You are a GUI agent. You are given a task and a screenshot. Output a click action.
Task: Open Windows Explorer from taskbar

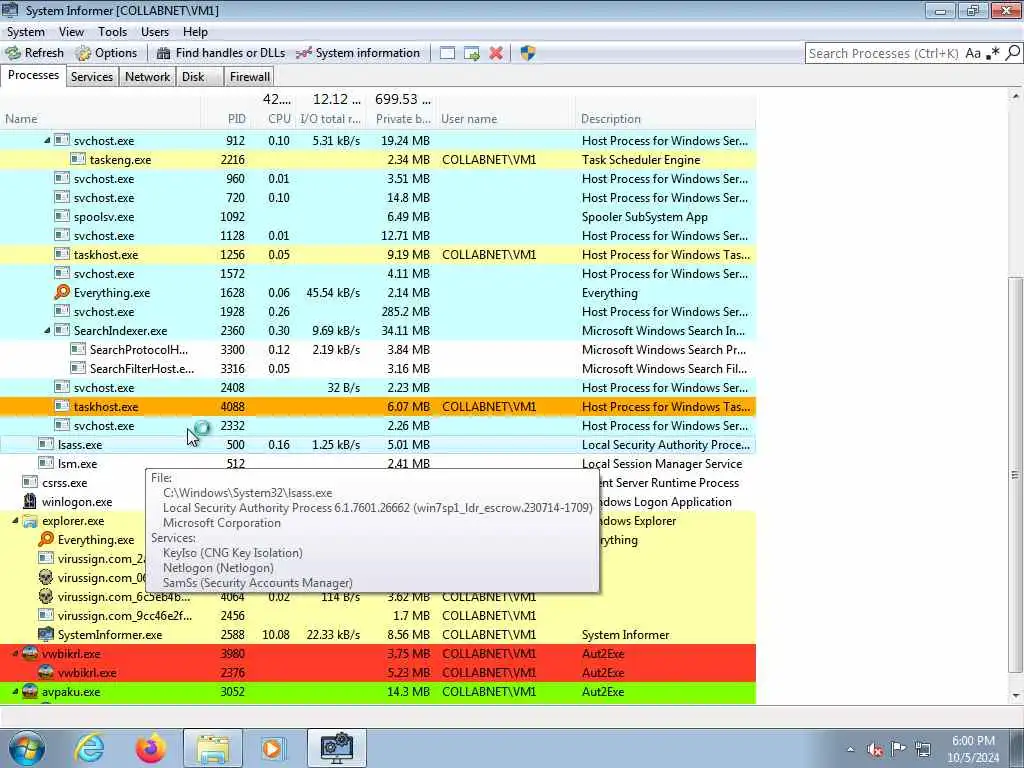[213, 748]
